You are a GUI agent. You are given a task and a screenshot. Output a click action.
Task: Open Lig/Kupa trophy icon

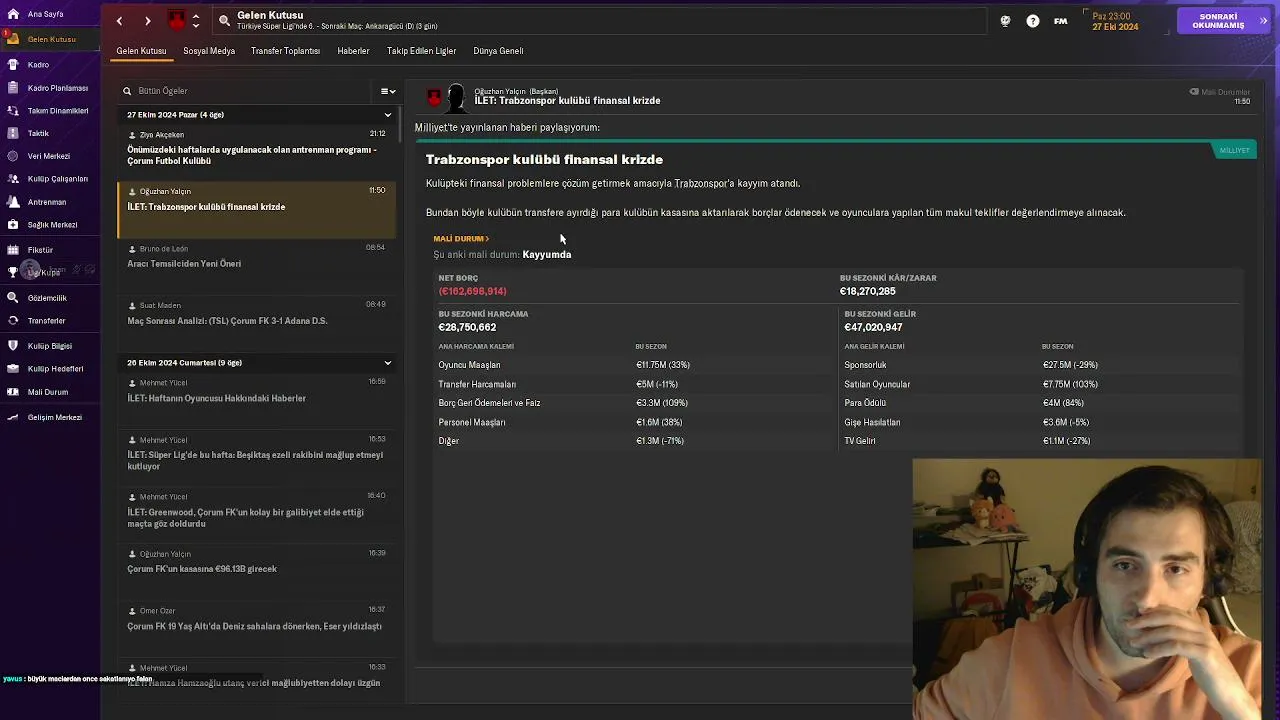13,272
